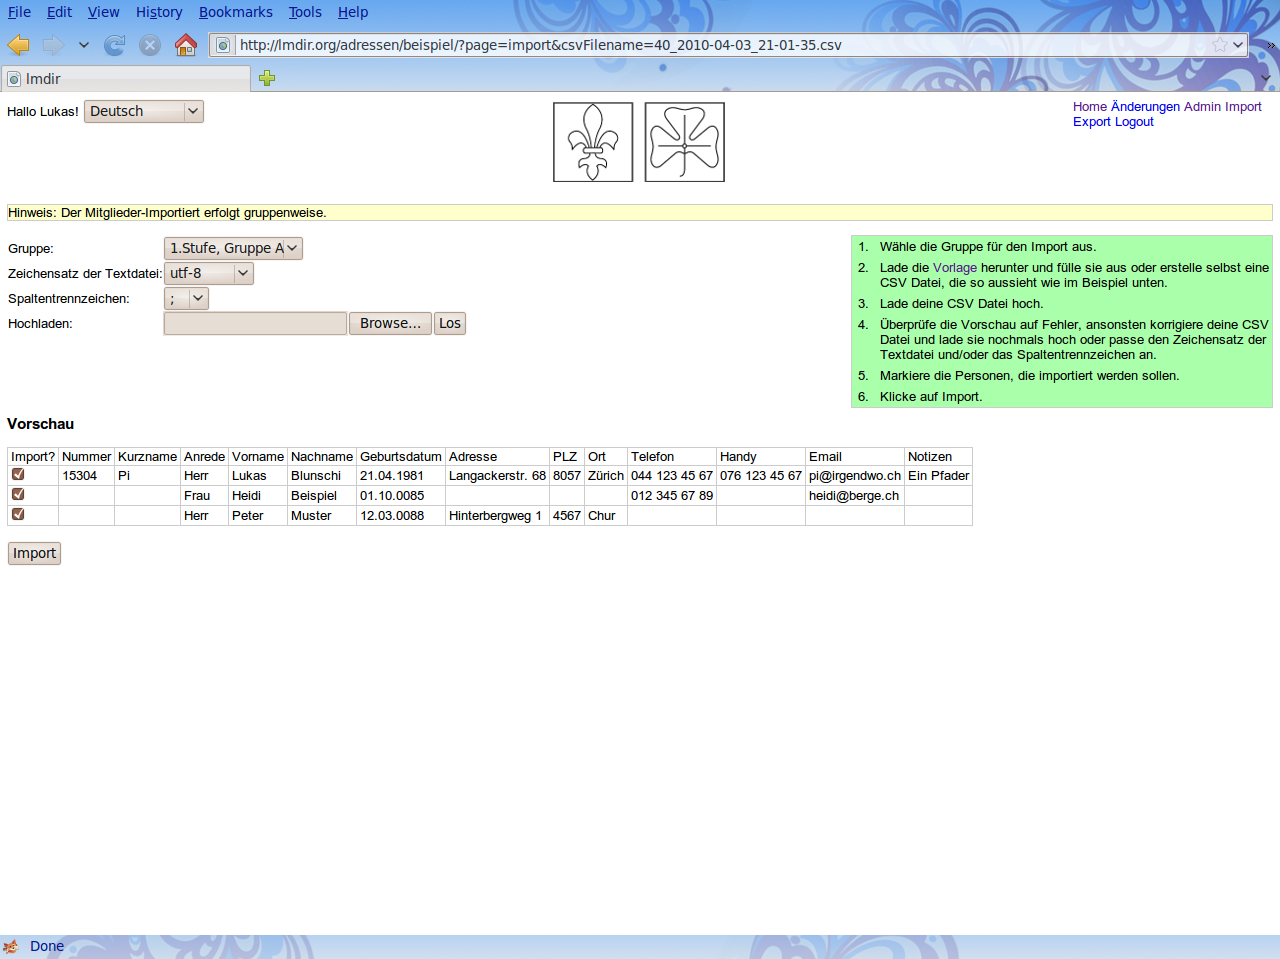Uncheck import checkbox for Lukas Blunschi

click(18, 475)
